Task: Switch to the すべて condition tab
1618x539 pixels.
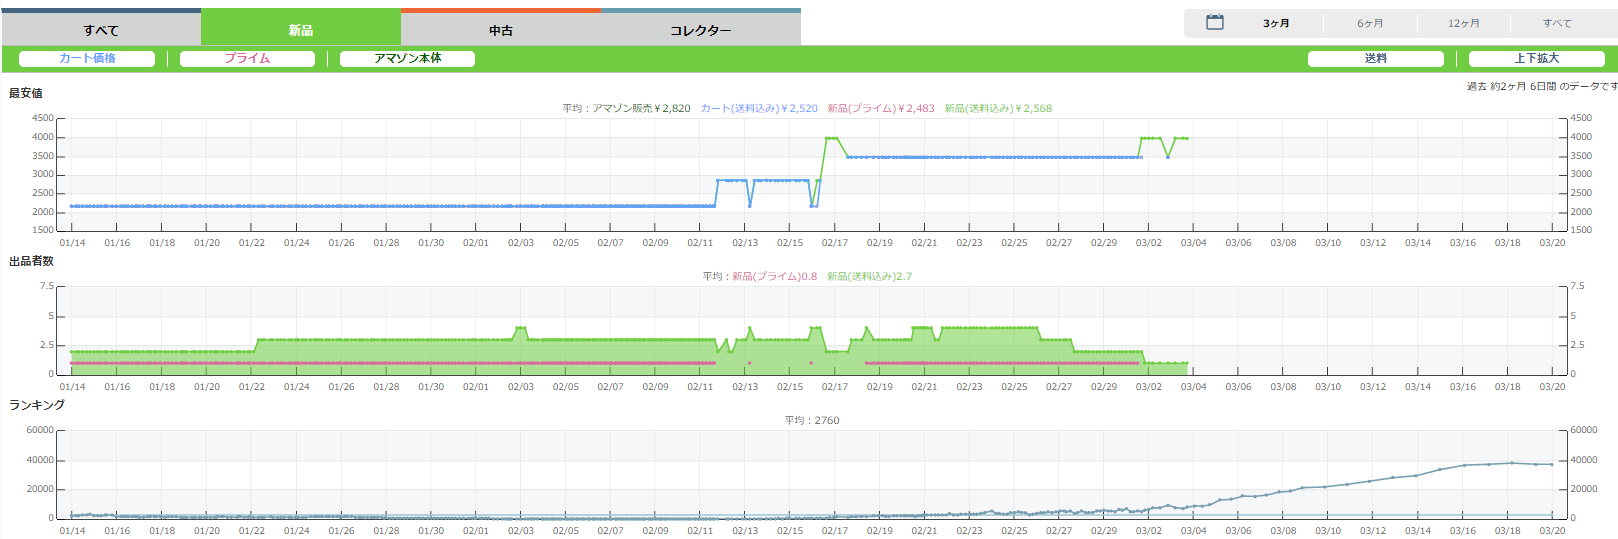Action: 101,30
